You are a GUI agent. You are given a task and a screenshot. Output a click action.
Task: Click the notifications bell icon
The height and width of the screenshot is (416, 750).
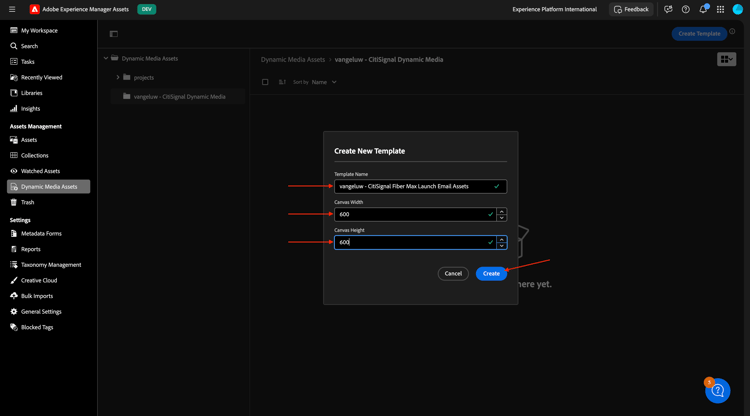[x=703, y=9]
